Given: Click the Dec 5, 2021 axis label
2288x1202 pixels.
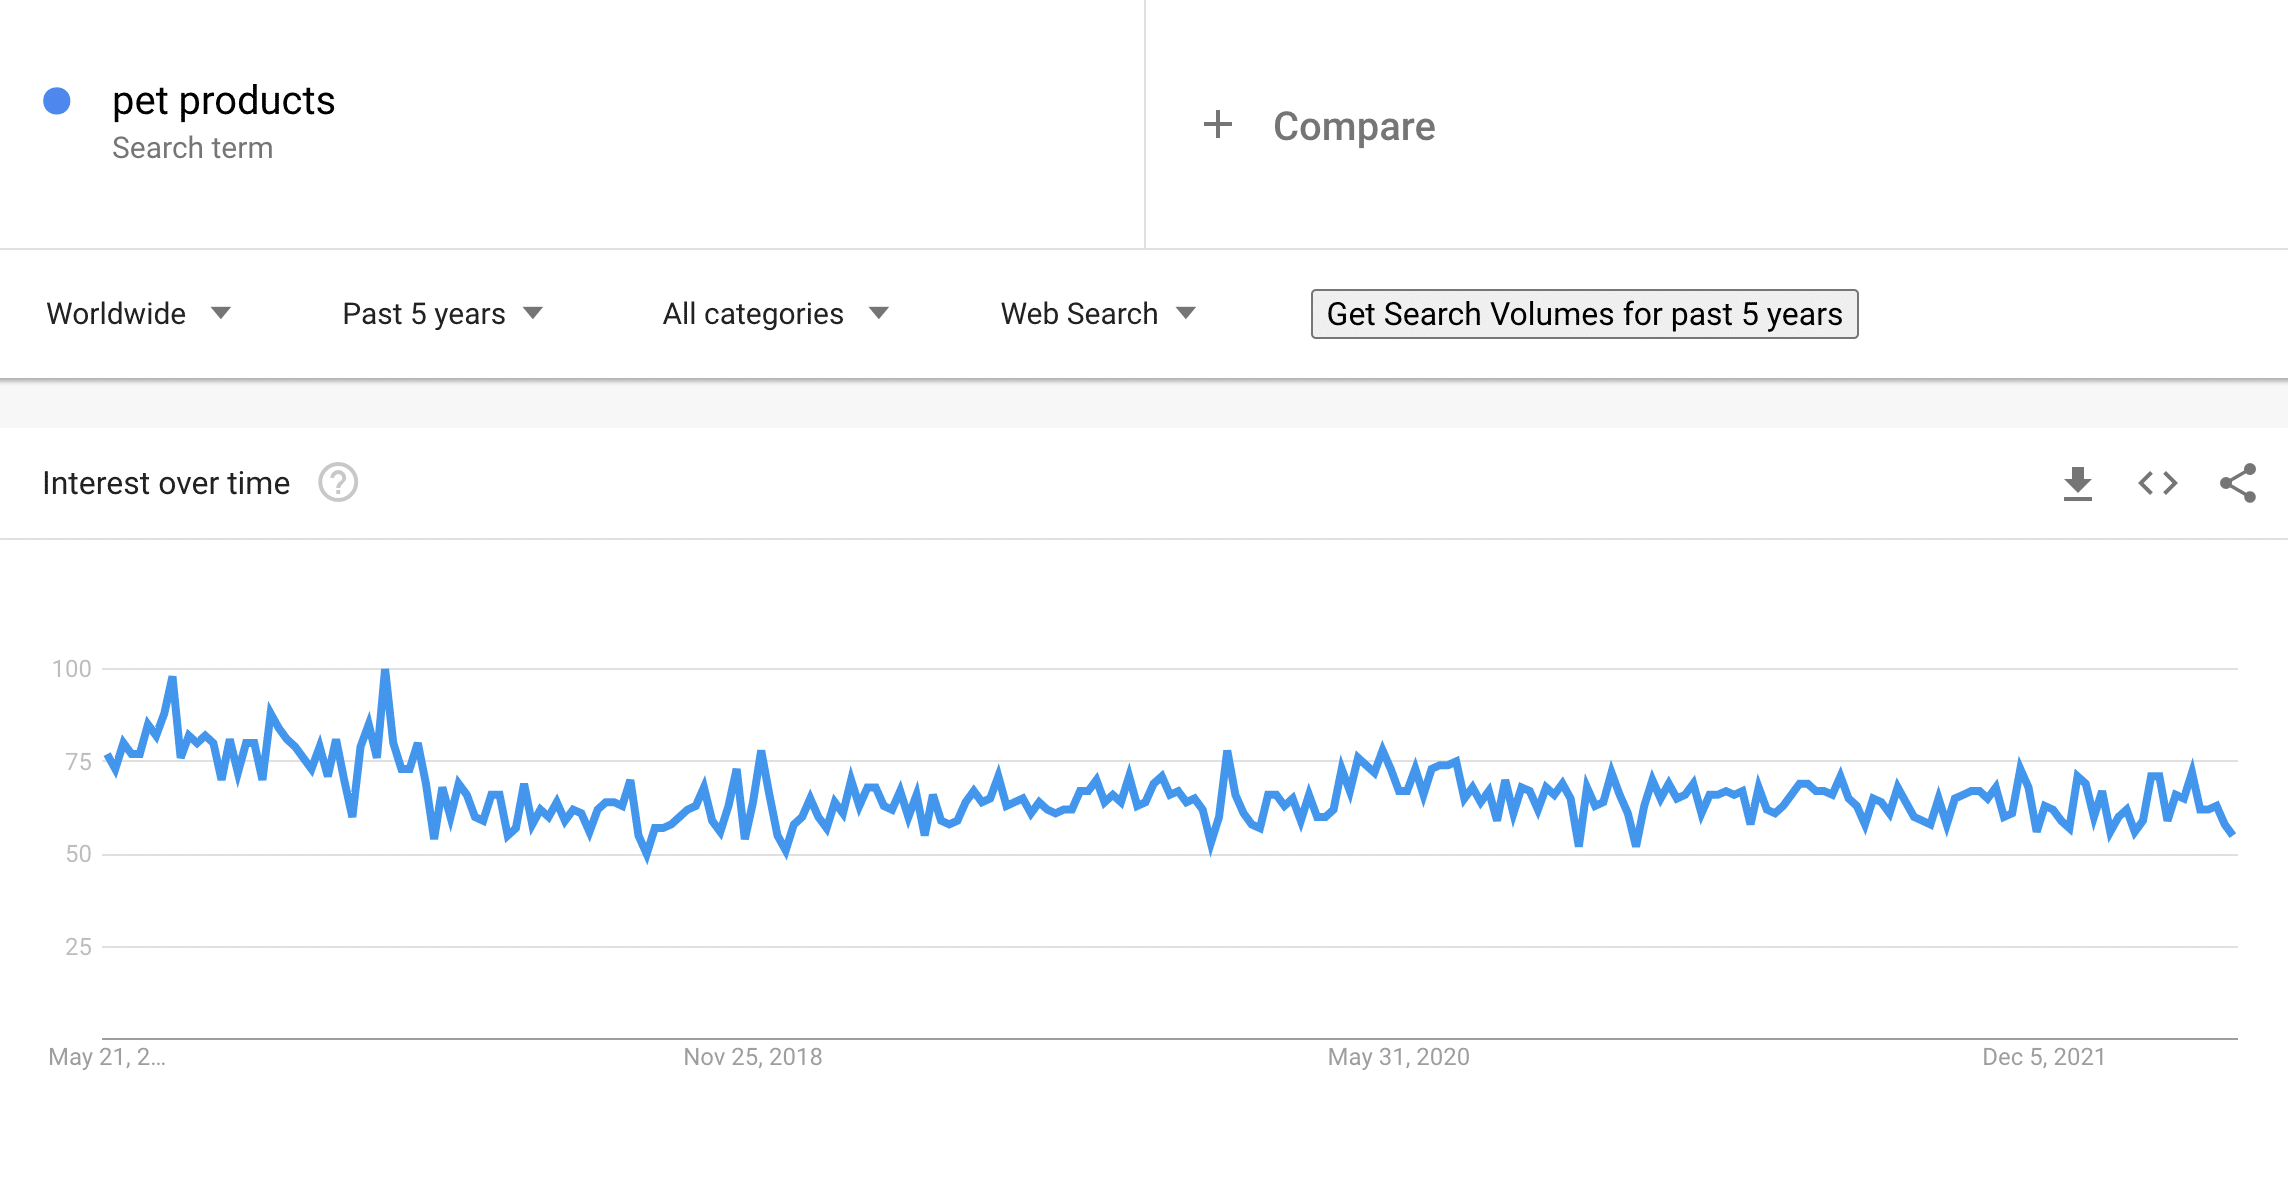Looking at the screenshot, I should [2043, 1057].
